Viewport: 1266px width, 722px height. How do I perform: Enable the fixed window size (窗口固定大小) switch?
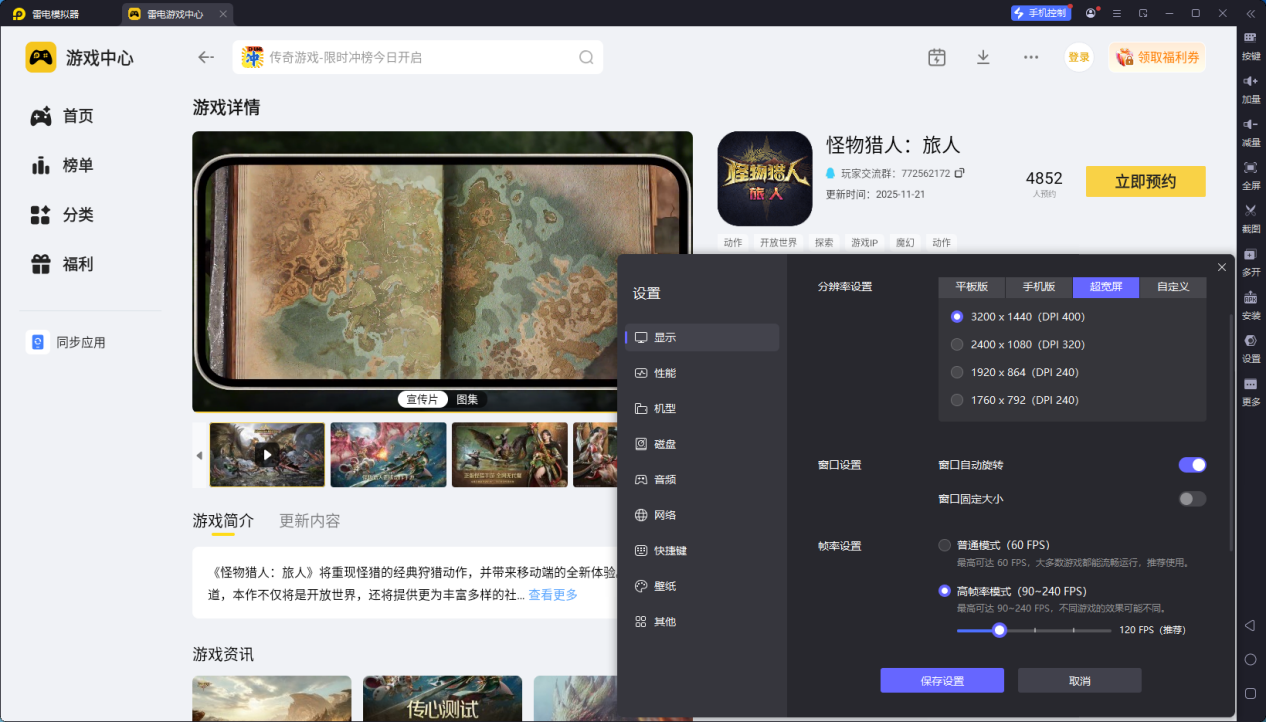(1192, 499)
